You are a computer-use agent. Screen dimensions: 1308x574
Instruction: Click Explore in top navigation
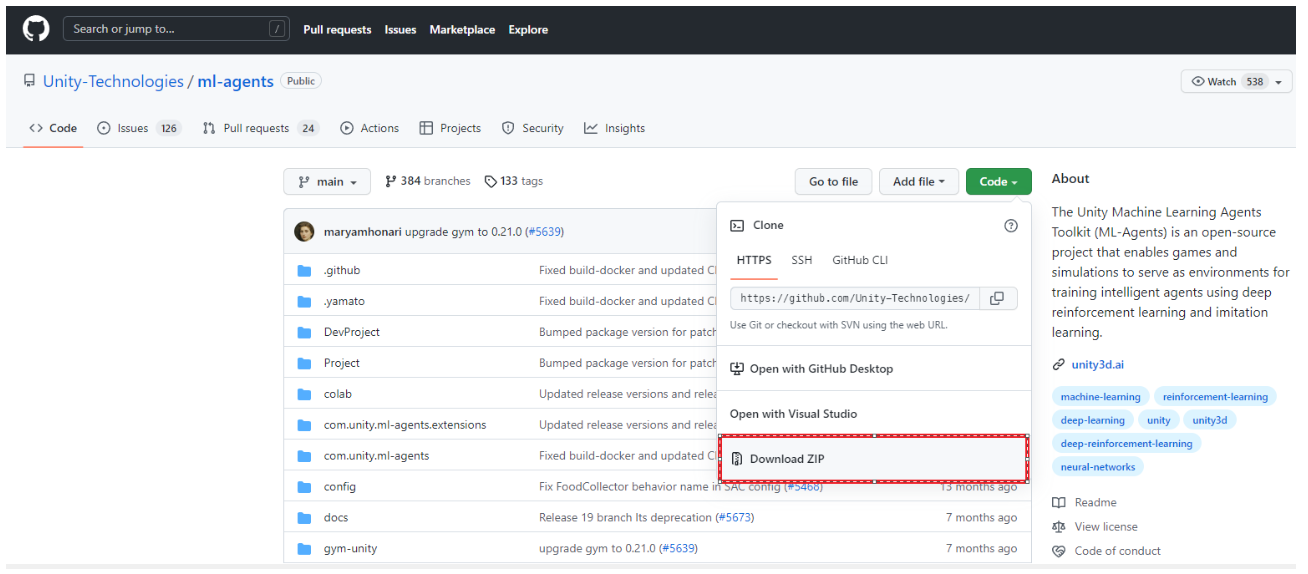[528, 30]
